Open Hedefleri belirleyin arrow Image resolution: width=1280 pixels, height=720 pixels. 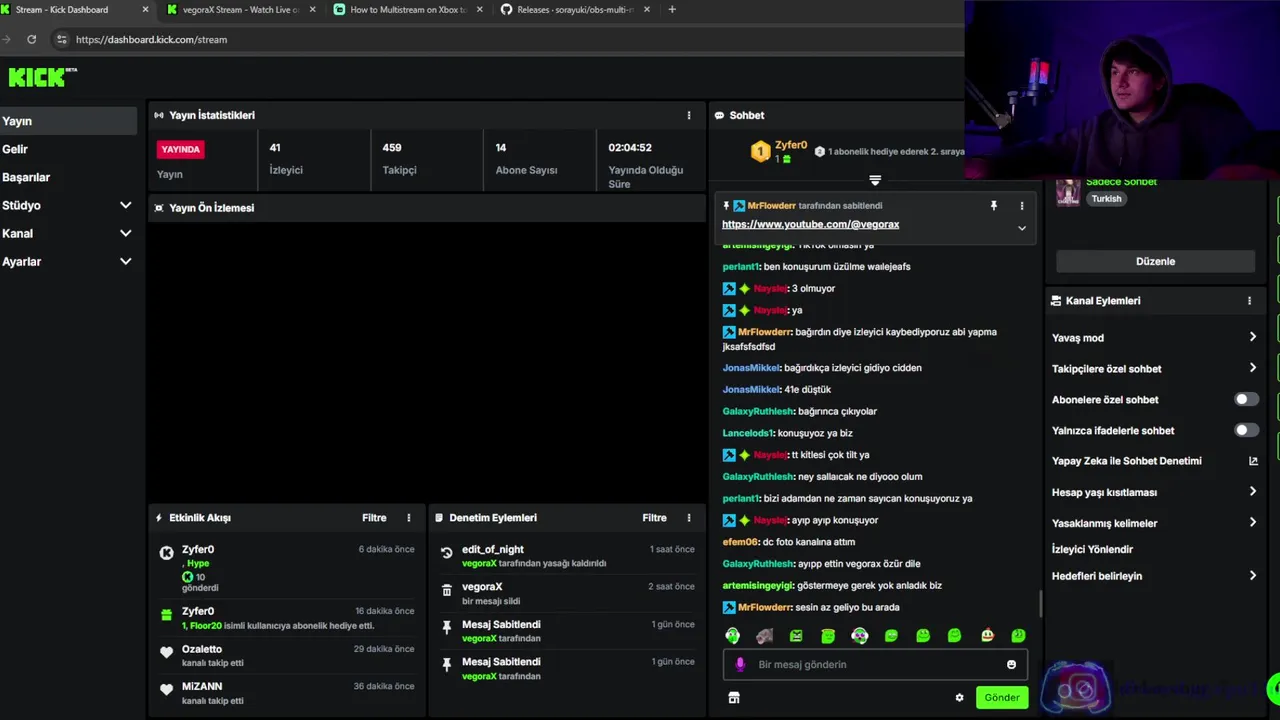click(1252, 576)
